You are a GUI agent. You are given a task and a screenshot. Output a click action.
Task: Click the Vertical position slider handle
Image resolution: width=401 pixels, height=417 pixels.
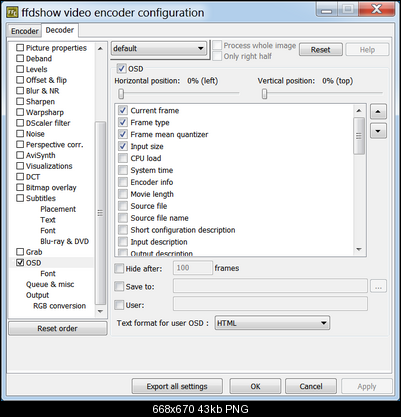point(264,94)
